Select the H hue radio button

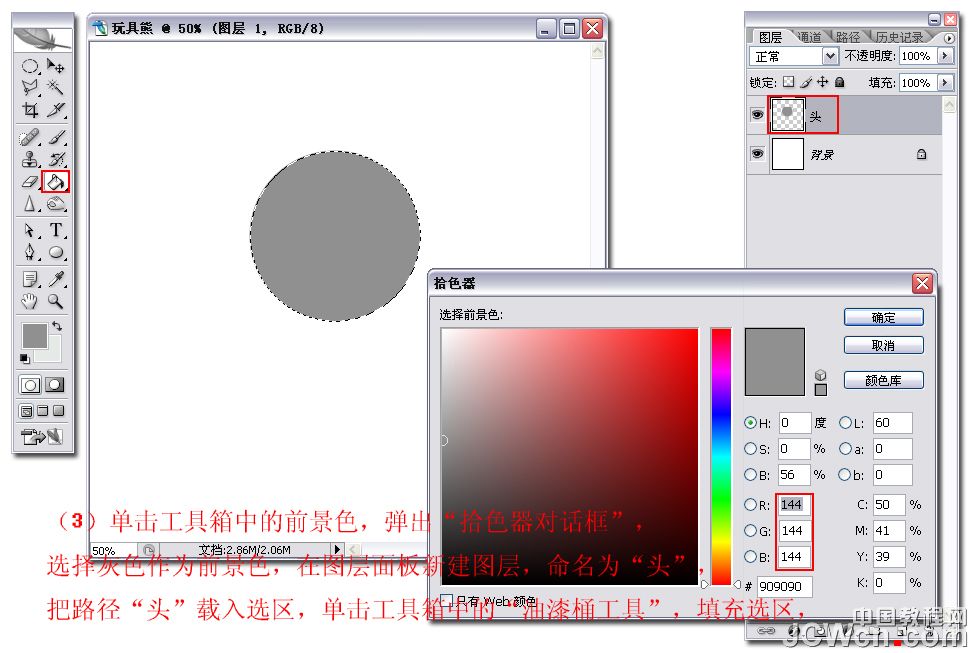(750, 422)
